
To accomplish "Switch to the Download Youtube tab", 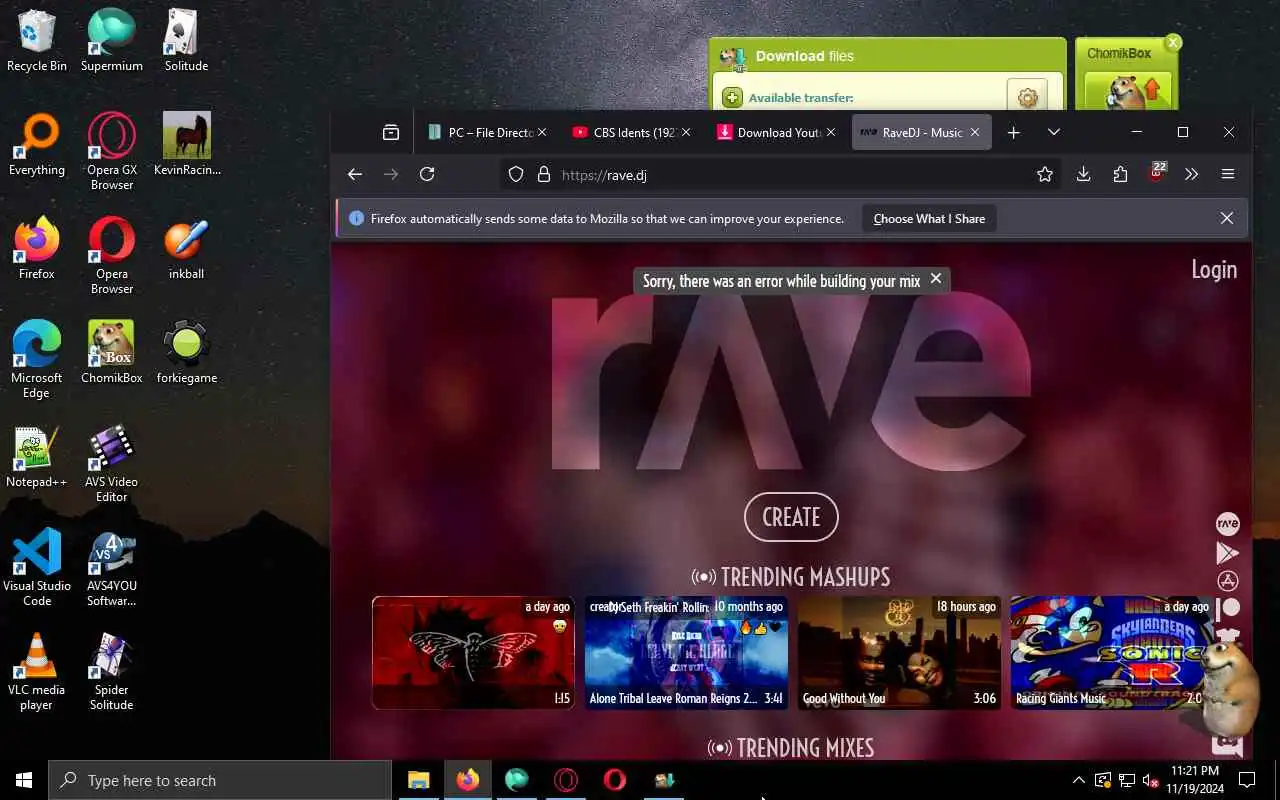I will pyautogui.click(x=775, y=132).
